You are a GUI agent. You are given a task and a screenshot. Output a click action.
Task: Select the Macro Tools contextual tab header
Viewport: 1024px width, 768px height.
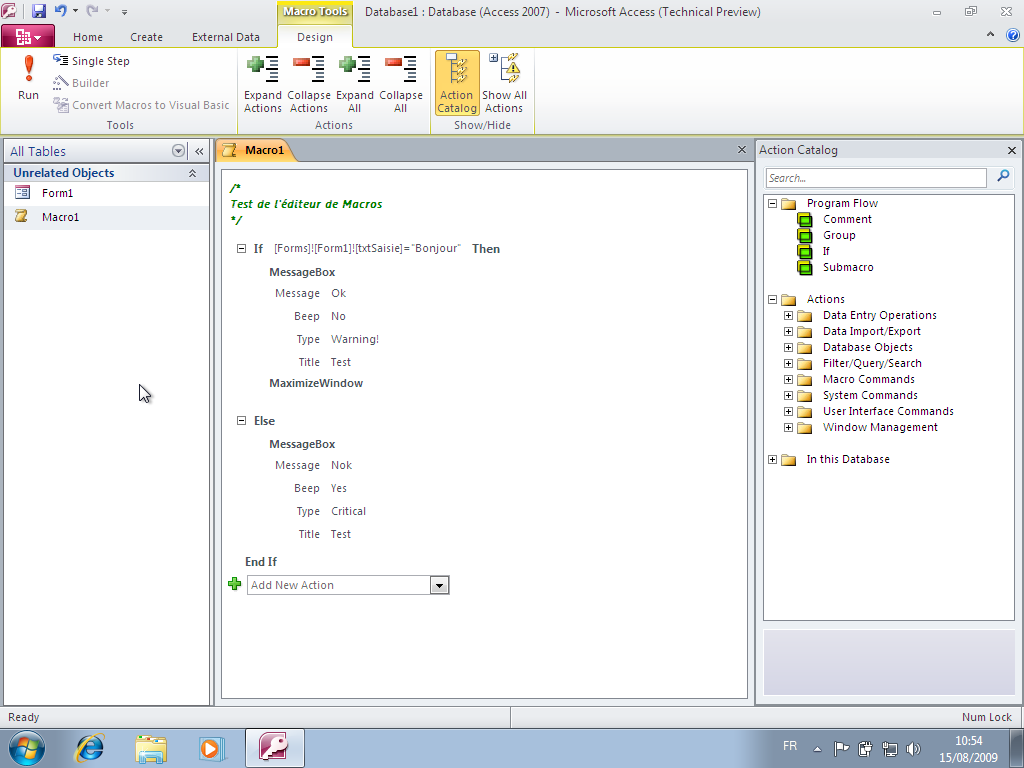315,12
